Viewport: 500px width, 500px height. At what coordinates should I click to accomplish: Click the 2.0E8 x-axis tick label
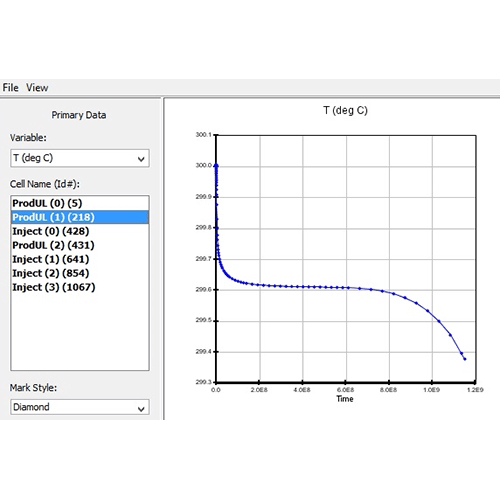click(x=259, y=390)
